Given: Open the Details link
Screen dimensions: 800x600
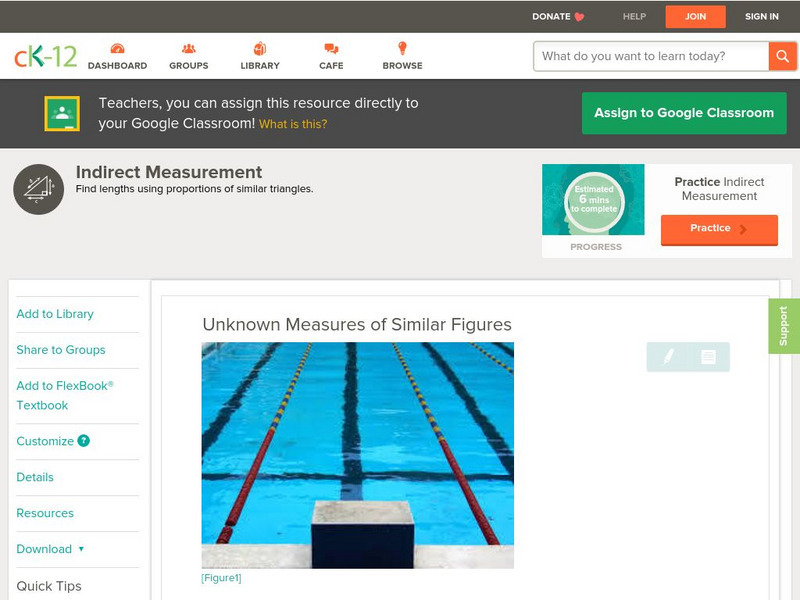Looking at the screenshot, I should (35, 477).
